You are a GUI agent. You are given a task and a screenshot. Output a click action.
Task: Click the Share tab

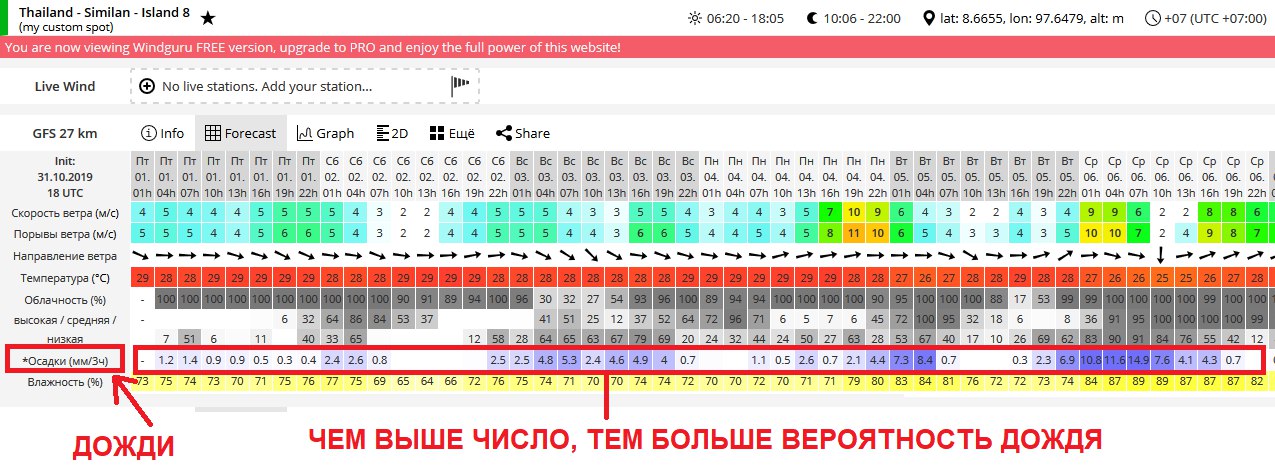click(x=522, y=133)
